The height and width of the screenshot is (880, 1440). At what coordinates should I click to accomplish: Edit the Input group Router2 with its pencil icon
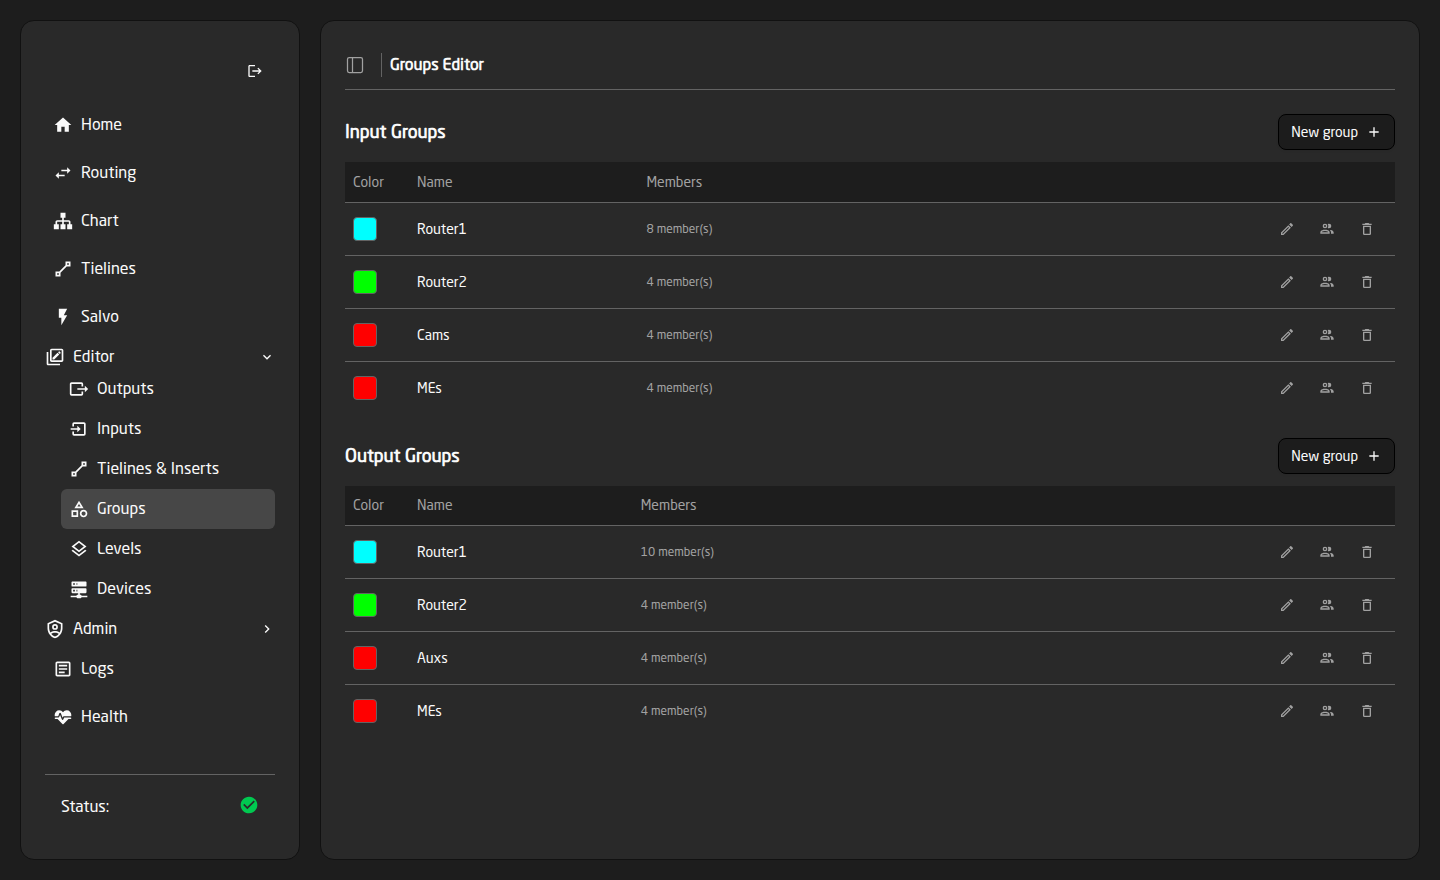[x=1287, y=282]
